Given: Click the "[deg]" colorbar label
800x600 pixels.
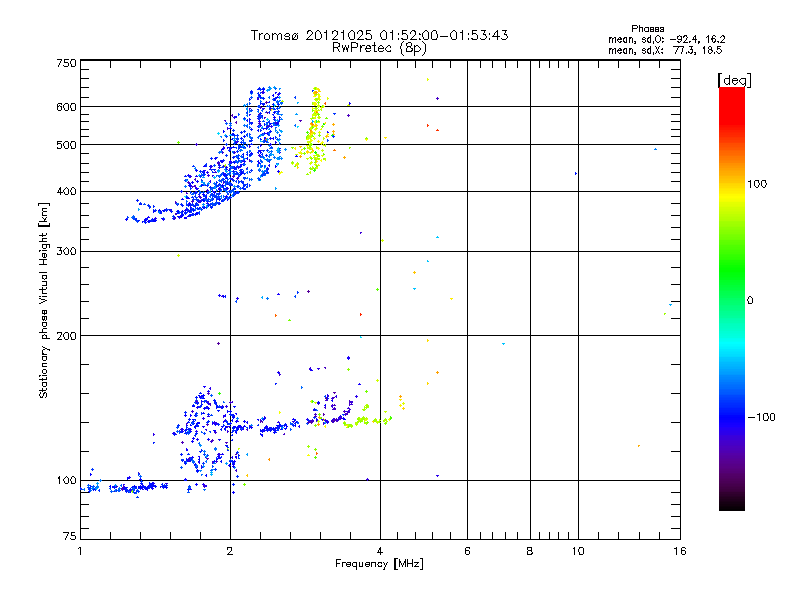Looking at the screenshot, I should point(734,80).
